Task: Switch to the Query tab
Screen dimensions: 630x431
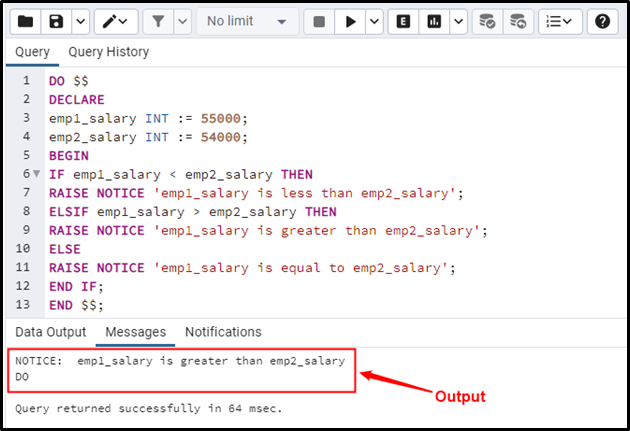Action: tap(33, 52)
